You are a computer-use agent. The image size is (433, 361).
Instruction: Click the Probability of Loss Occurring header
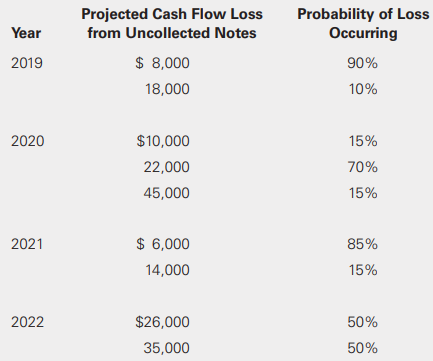363,23
